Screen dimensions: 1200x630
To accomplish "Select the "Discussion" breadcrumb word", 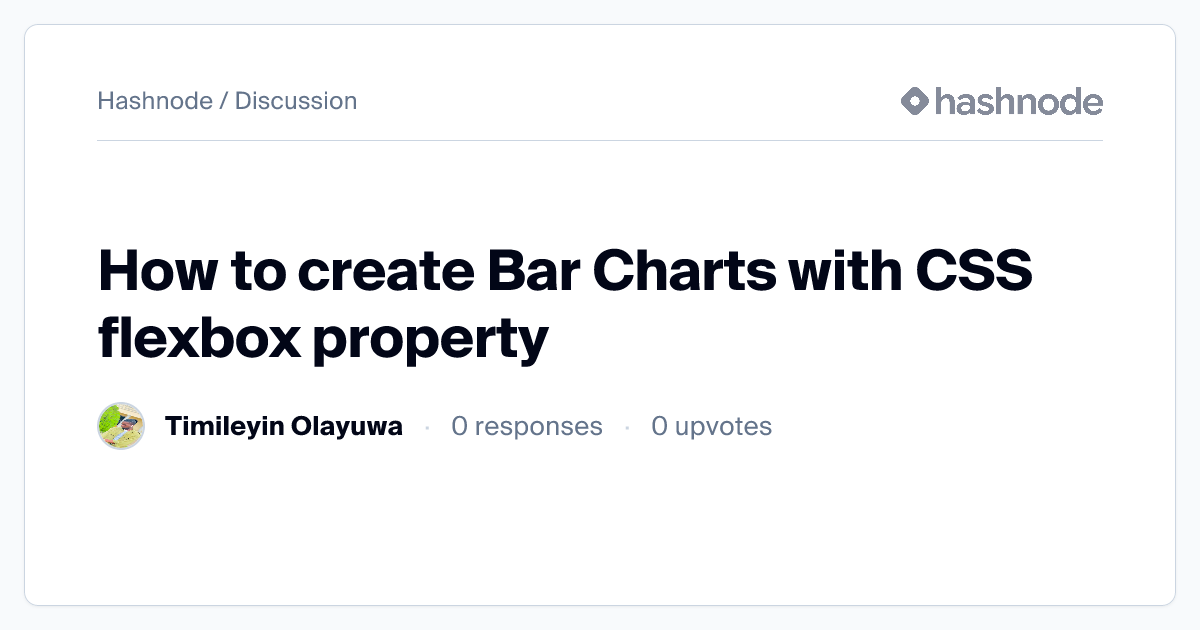I will [296, 101].
